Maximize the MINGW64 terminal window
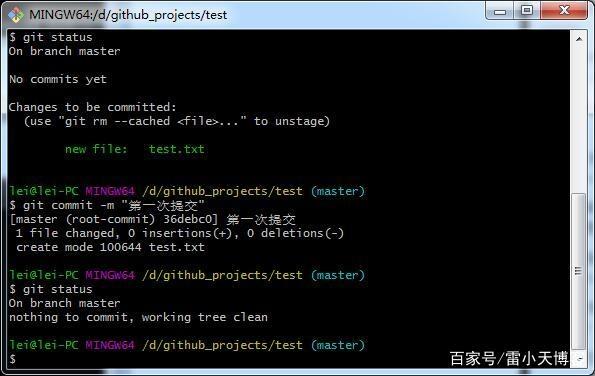Viewport: 595px width, 376px height. coord(527,11)
